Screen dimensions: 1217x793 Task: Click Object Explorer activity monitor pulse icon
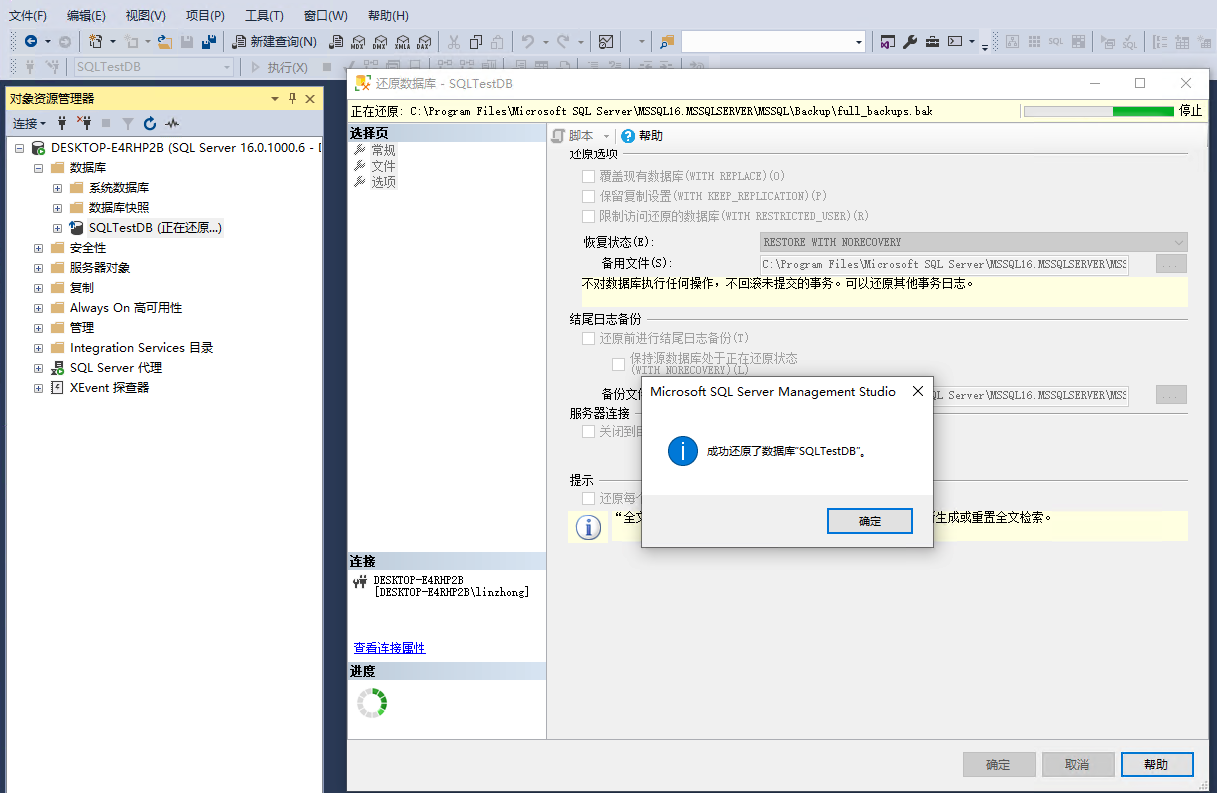click(x=172, y=123)
